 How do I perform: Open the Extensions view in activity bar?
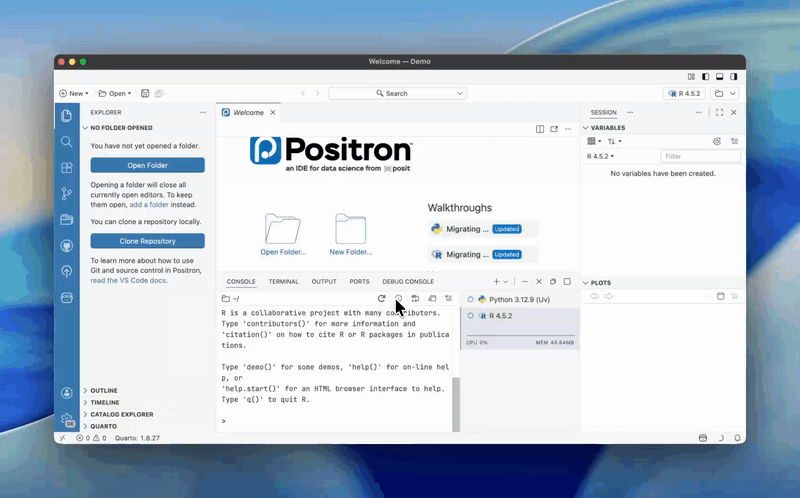click(66, 168)
